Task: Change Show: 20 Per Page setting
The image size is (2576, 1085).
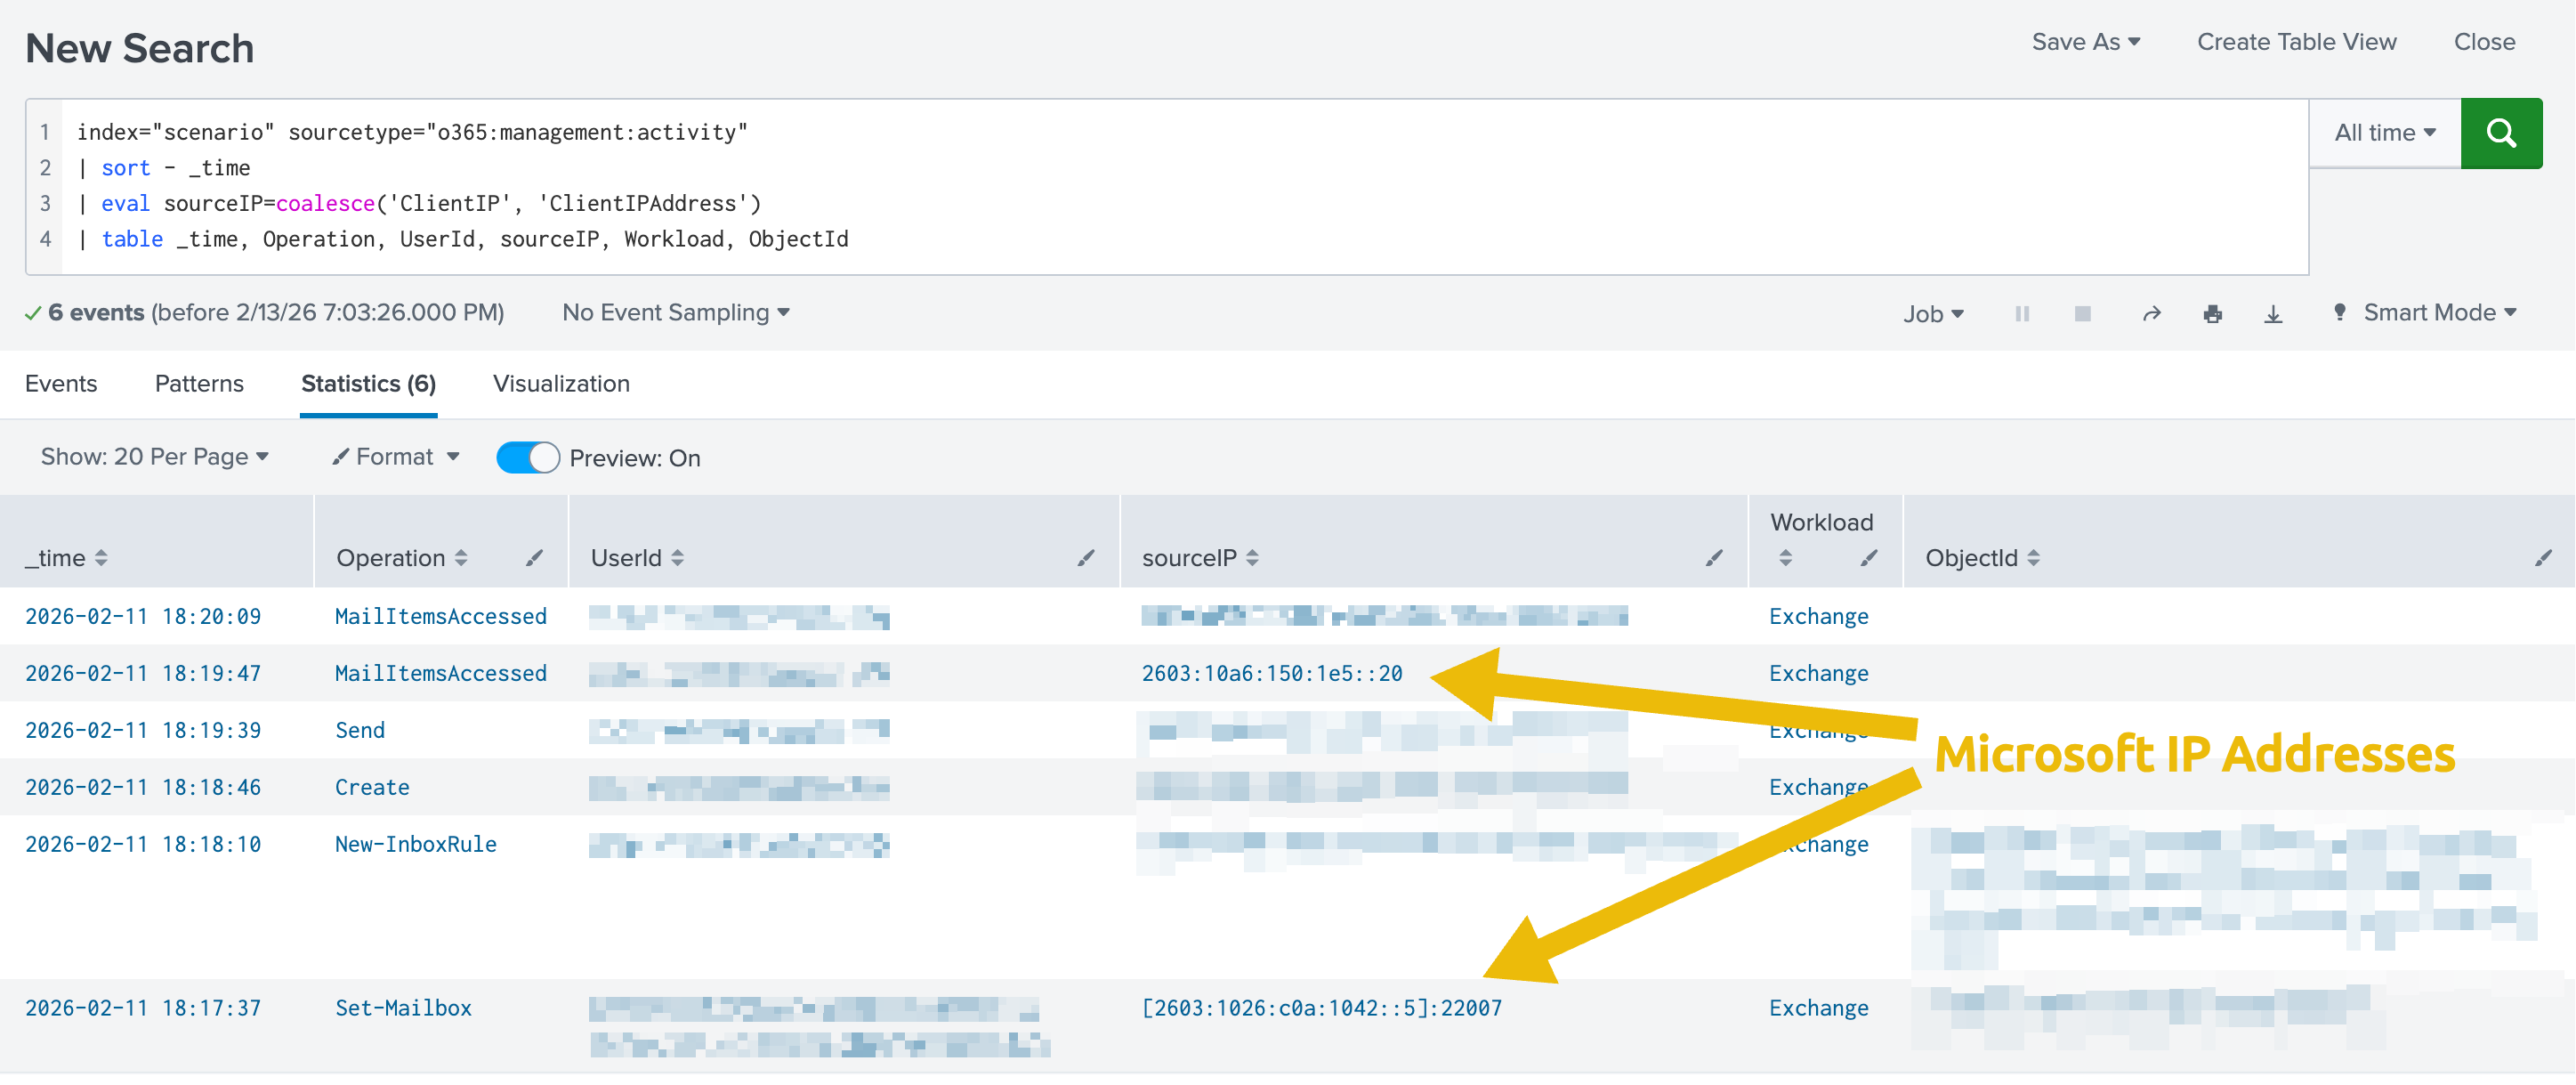Action: (154, 457)
